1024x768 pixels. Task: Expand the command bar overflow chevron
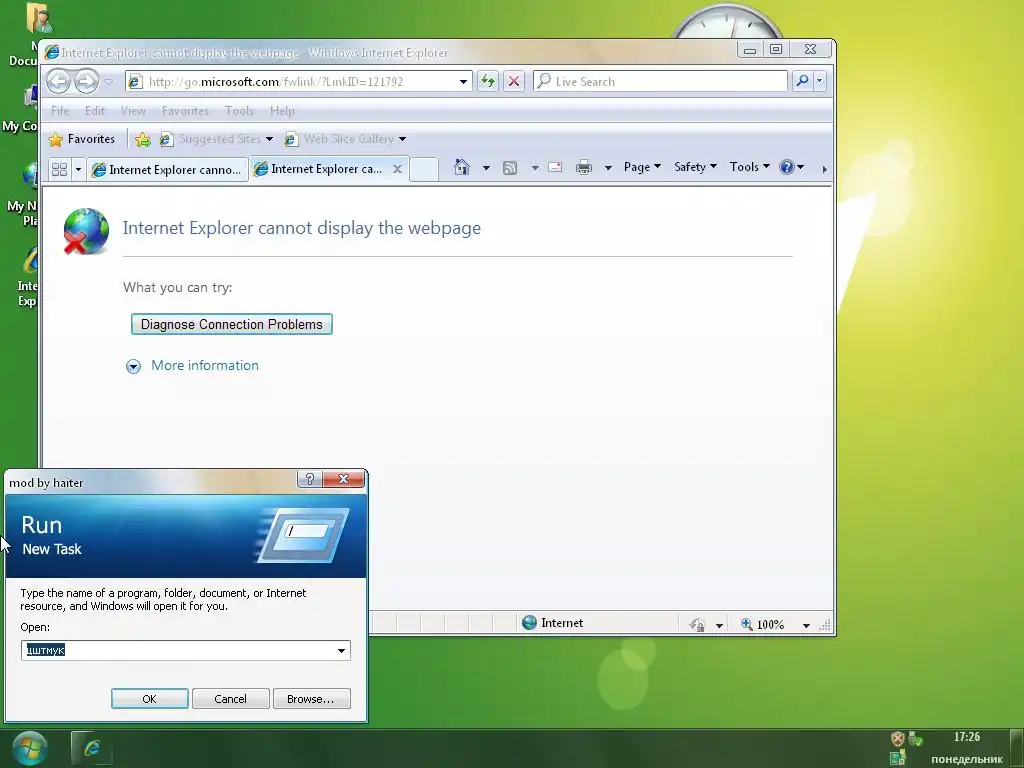824,169
